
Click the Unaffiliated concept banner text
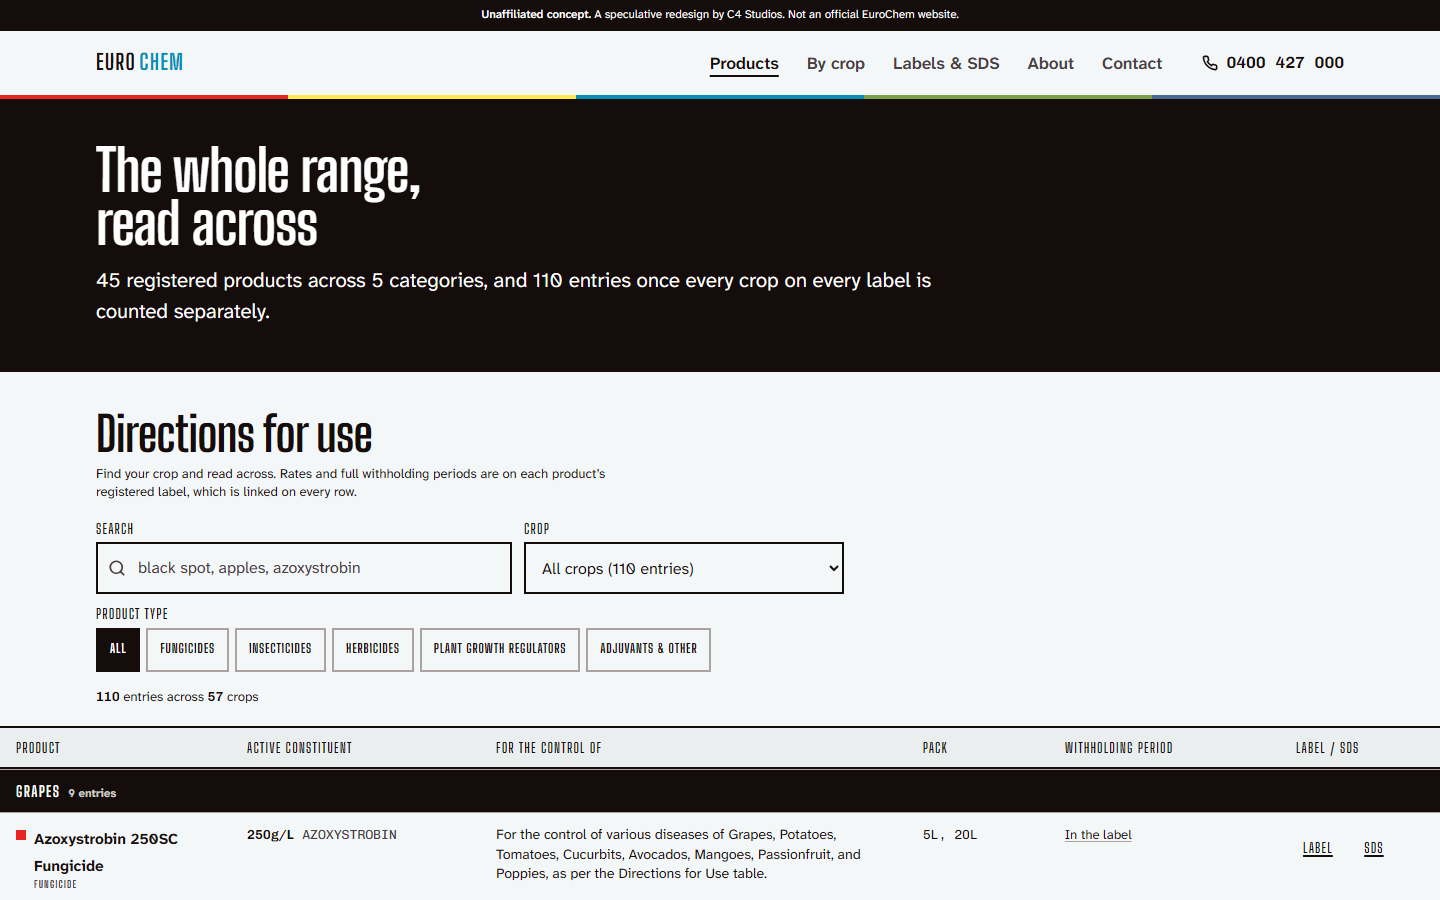point(720,15)
